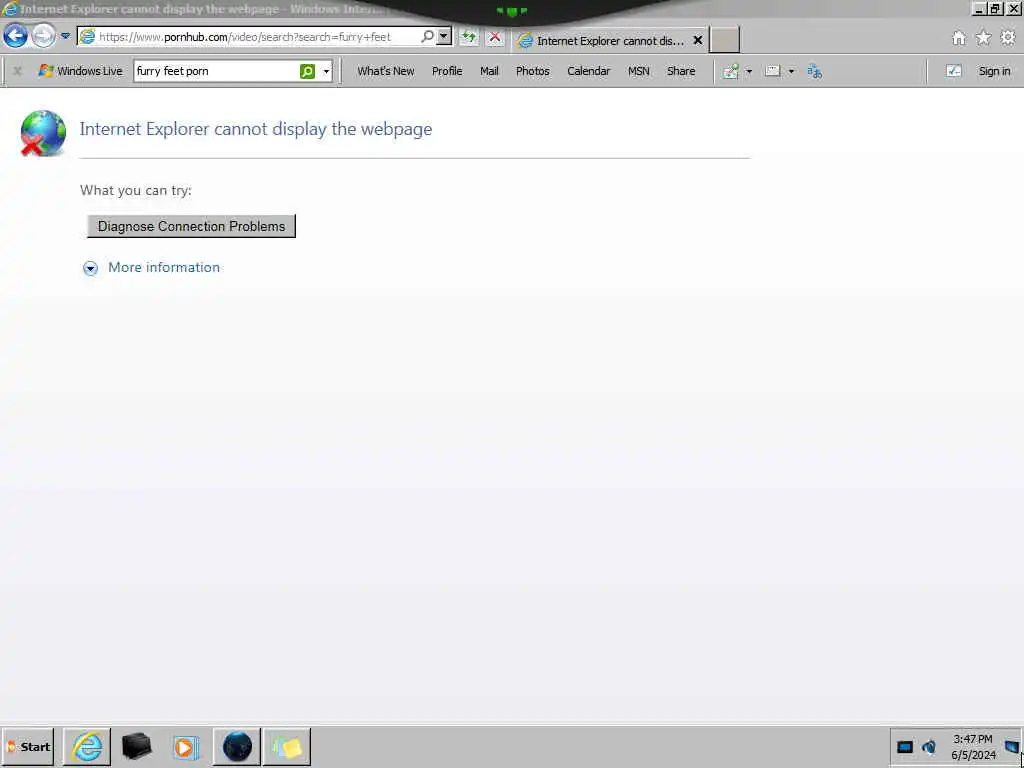Screen dimensions: 1024x768
Task: Open the dark globe taskbar icon
Action: (x=237, y=746)
